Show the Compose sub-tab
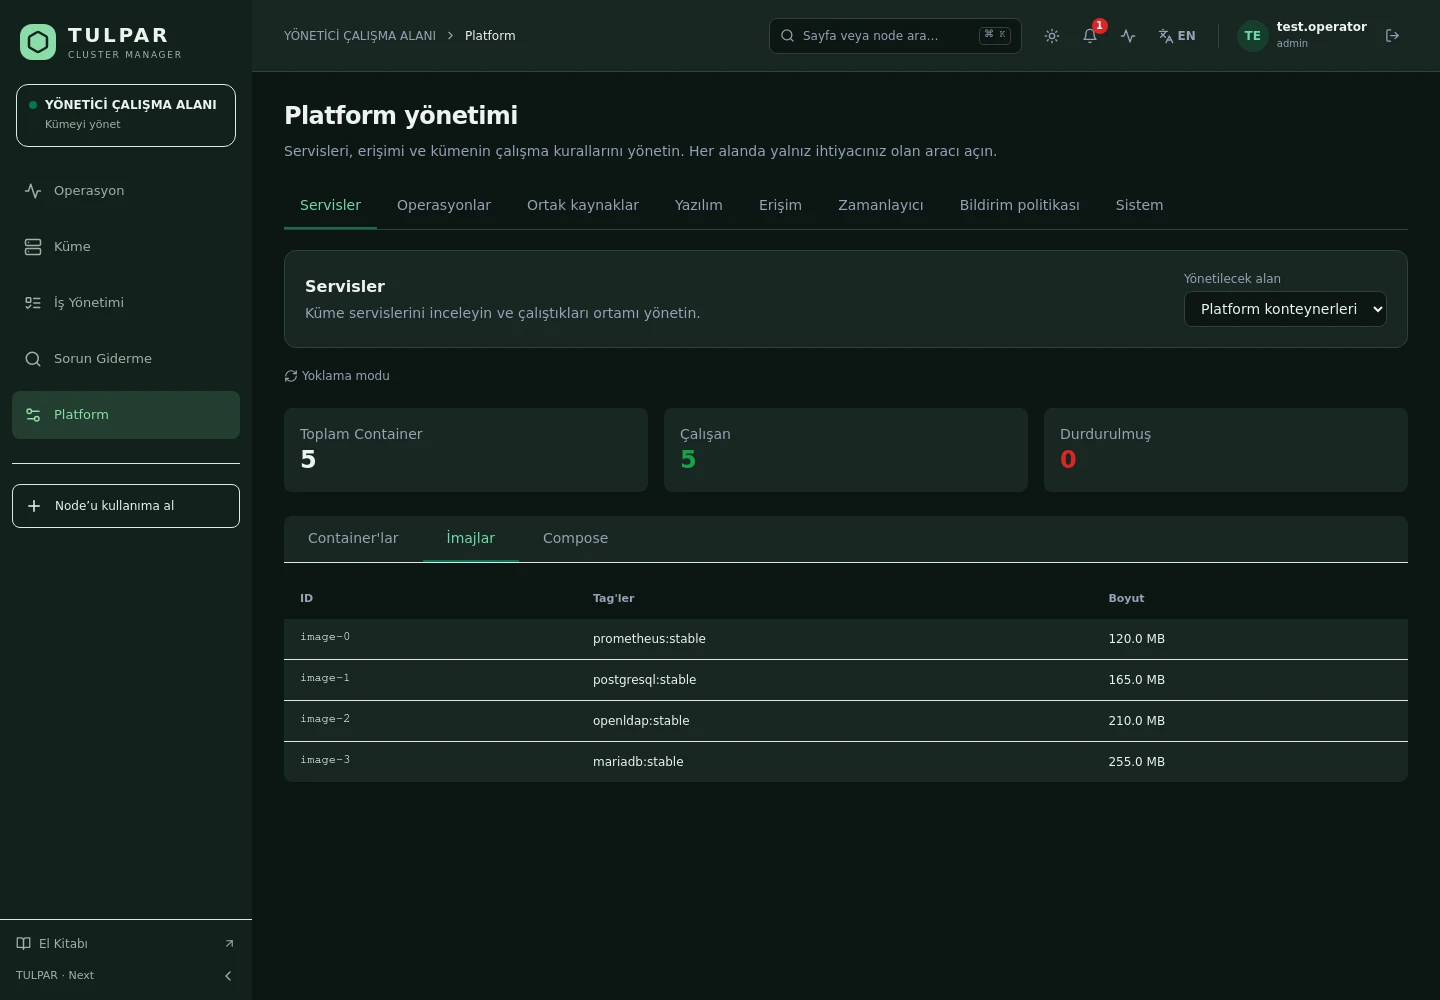Viewport: 1440px width, 1000px height. click(575, 538)
